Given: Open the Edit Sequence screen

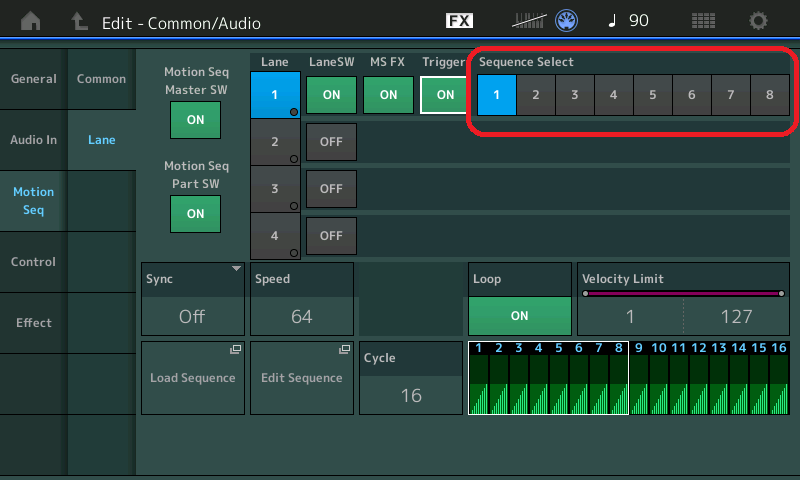Looking at the screenshot, I should (301, 378).
